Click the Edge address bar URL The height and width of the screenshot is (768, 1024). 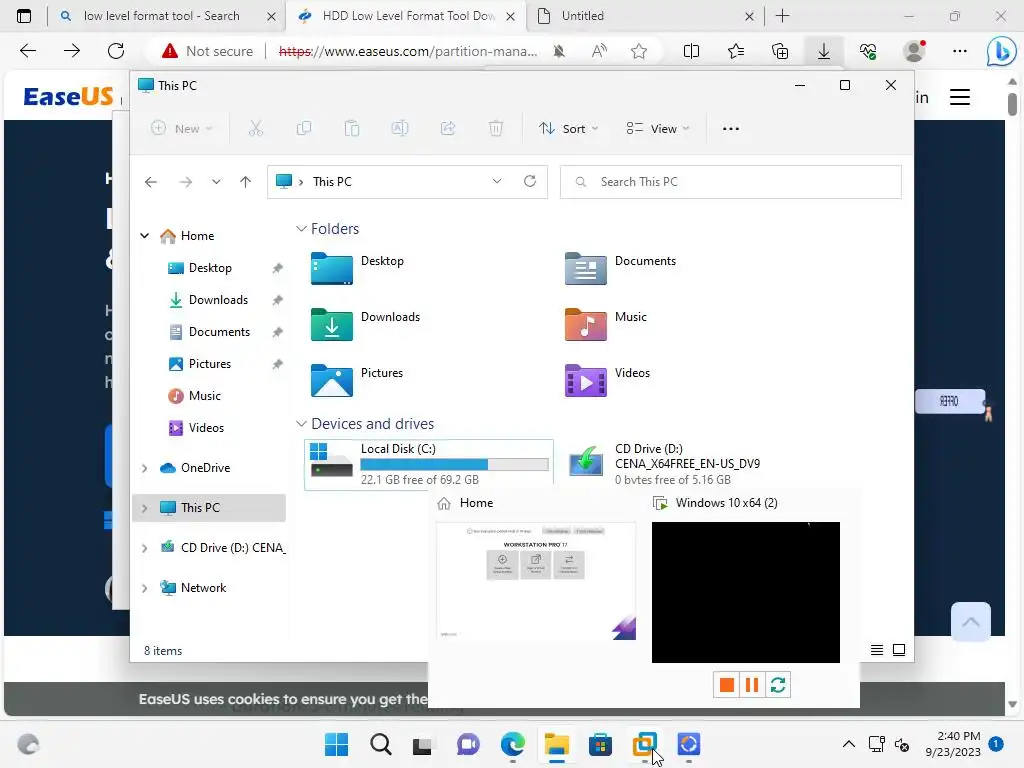pyautogui.click(x=408, y=51)
